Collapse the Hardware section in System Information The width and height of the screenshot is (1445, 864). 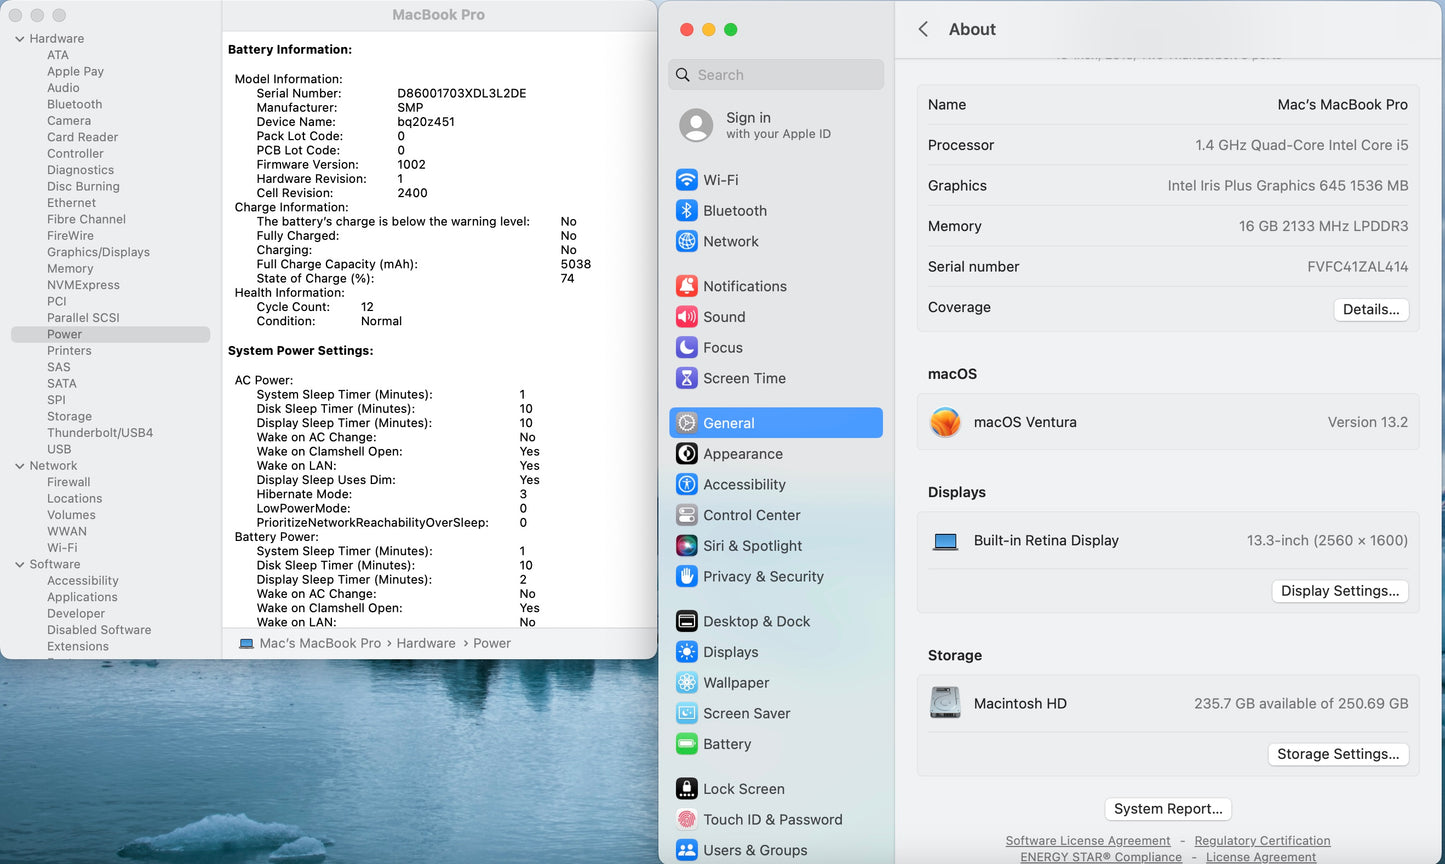pyautogui.click(x=18, y=38)
